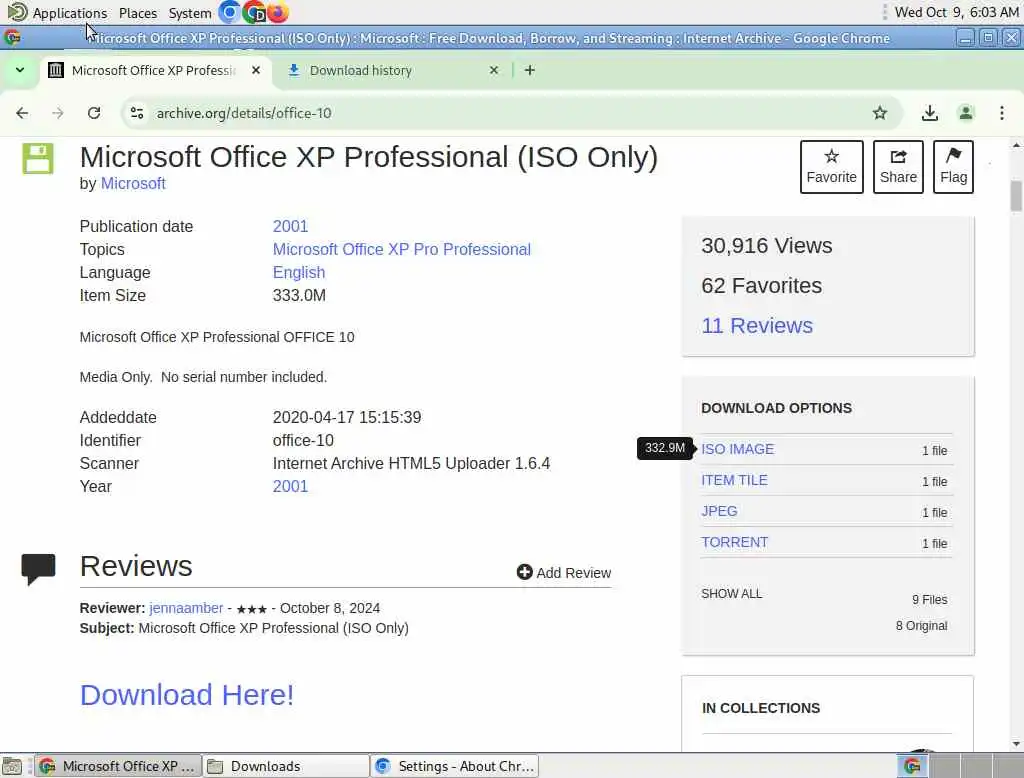The width and height of the screenshot is (1024, 778).
Task: Click the 9 Files link
Action: pos(929,600)
